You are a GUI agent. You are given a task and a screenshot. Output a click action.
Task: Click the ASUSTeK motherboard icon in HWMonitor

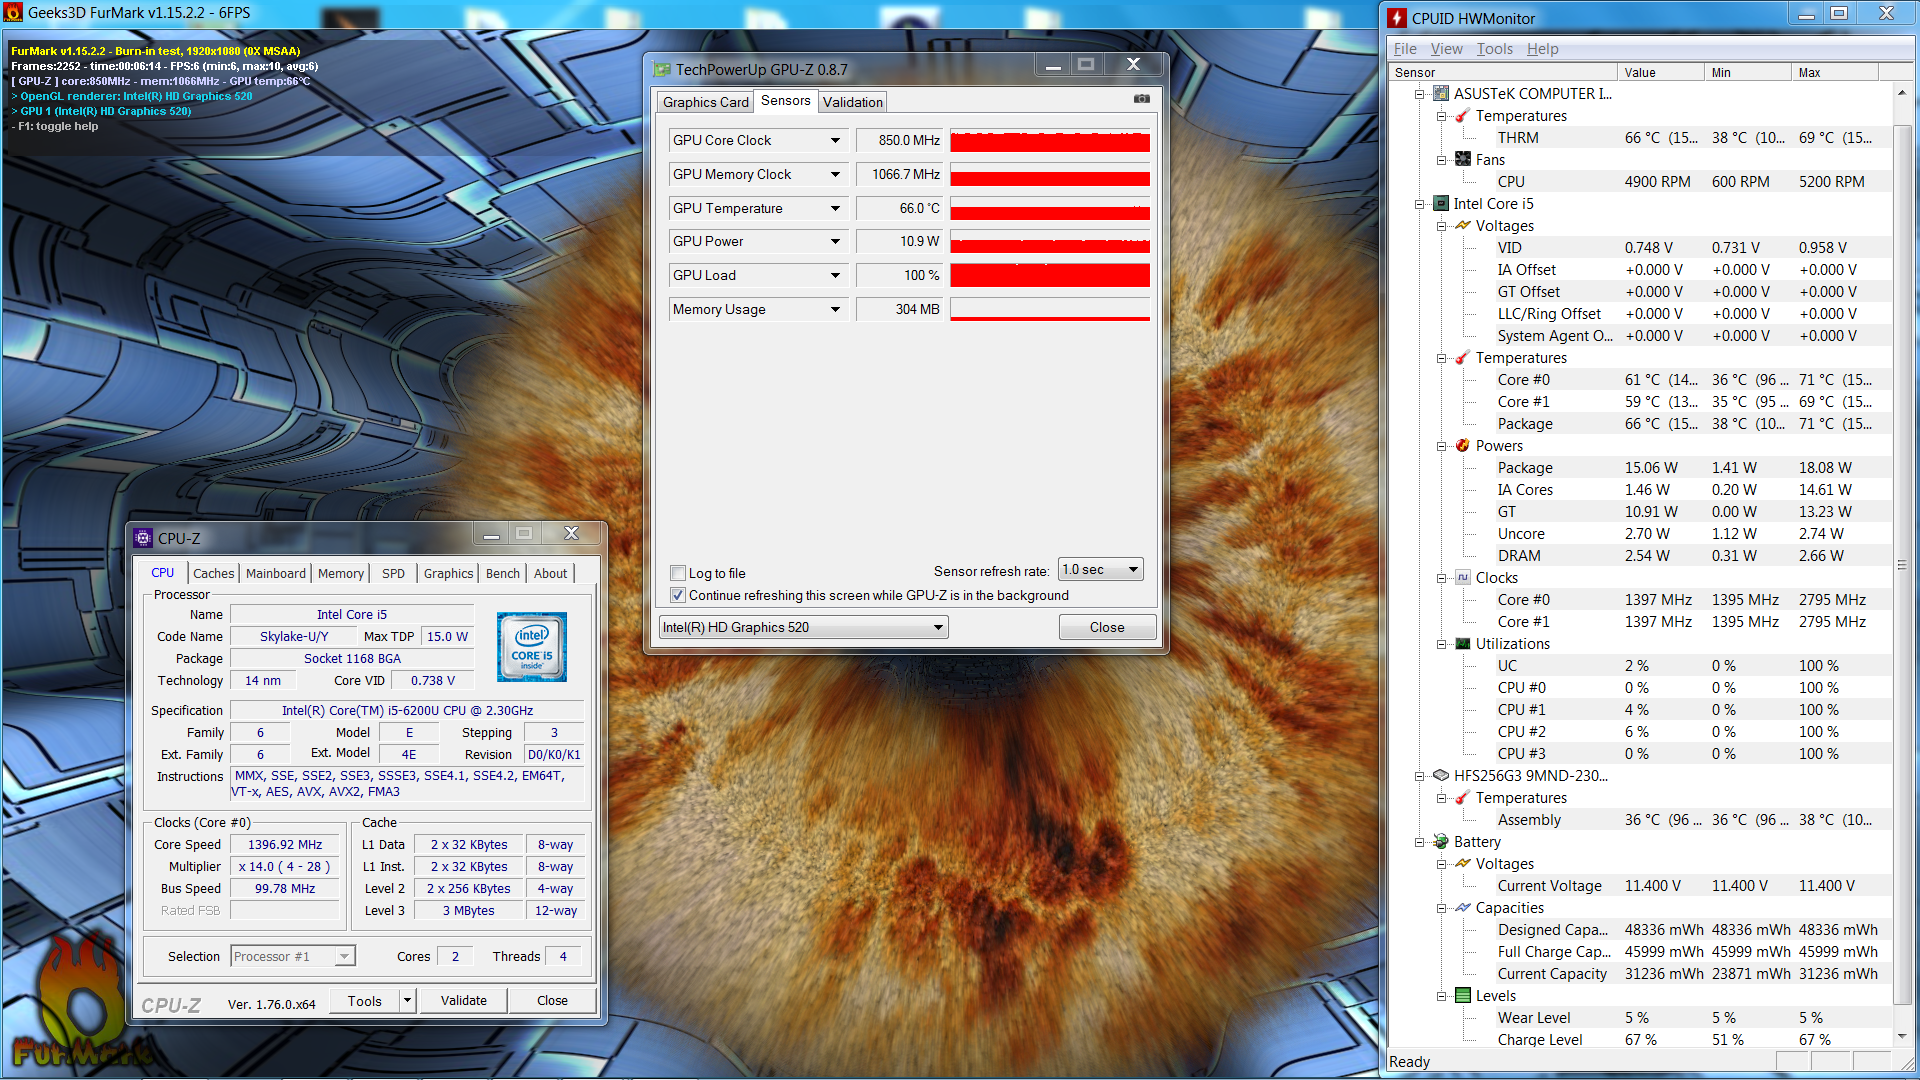click(1441, 94)
